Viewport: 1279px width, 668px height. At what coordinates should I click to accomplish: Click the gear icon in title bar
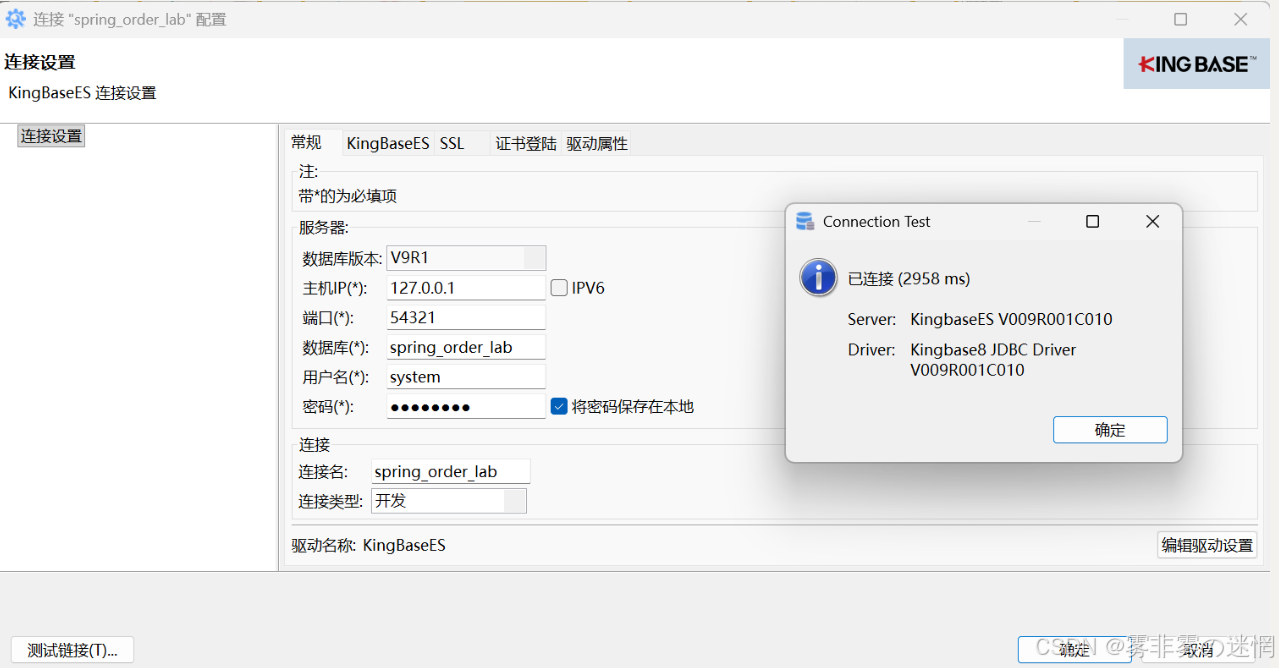15,19
